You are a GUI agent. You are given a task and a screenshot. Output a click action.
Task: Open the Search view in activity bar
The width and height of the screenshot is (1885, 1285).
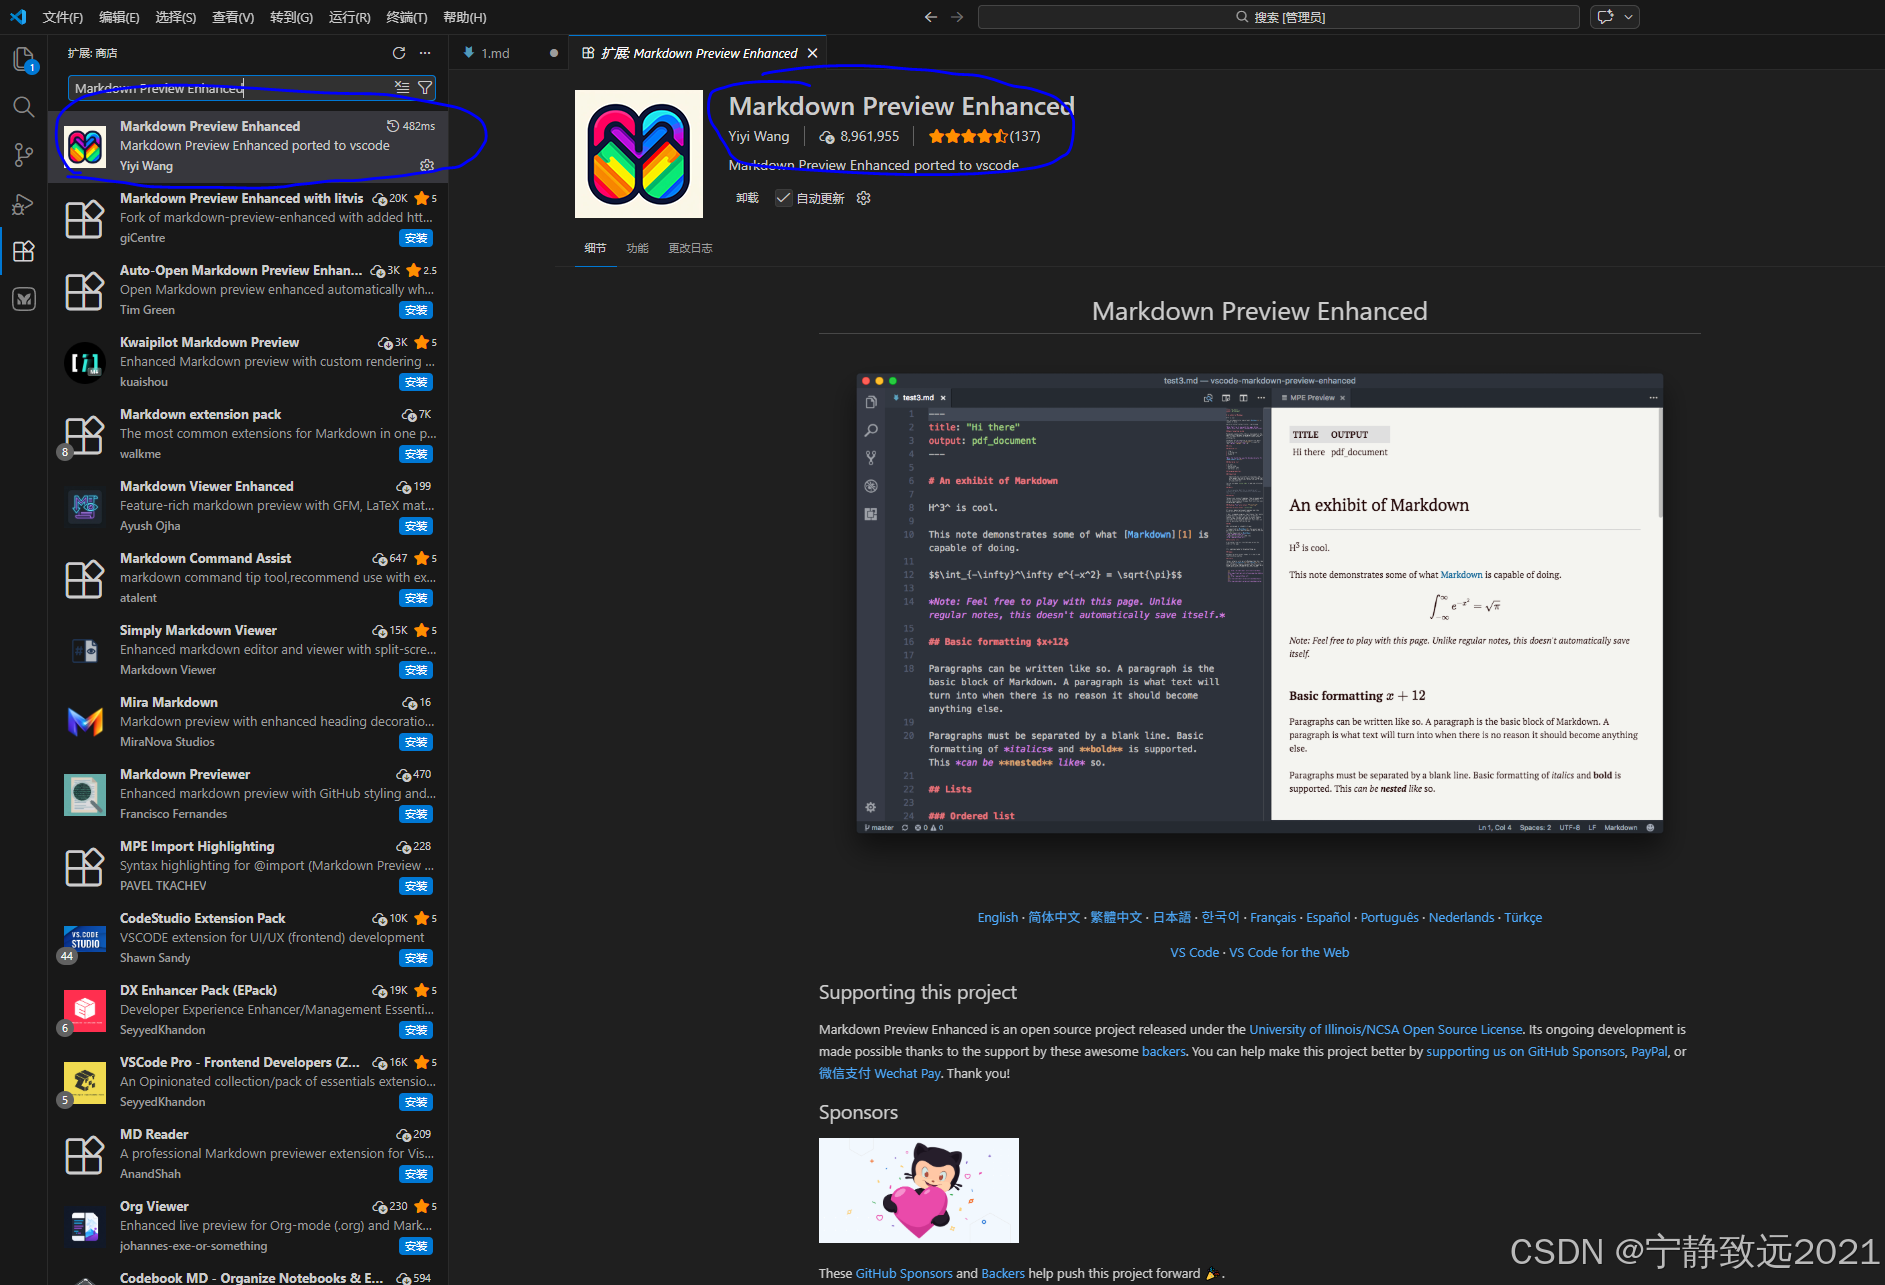tap(24, 107)
